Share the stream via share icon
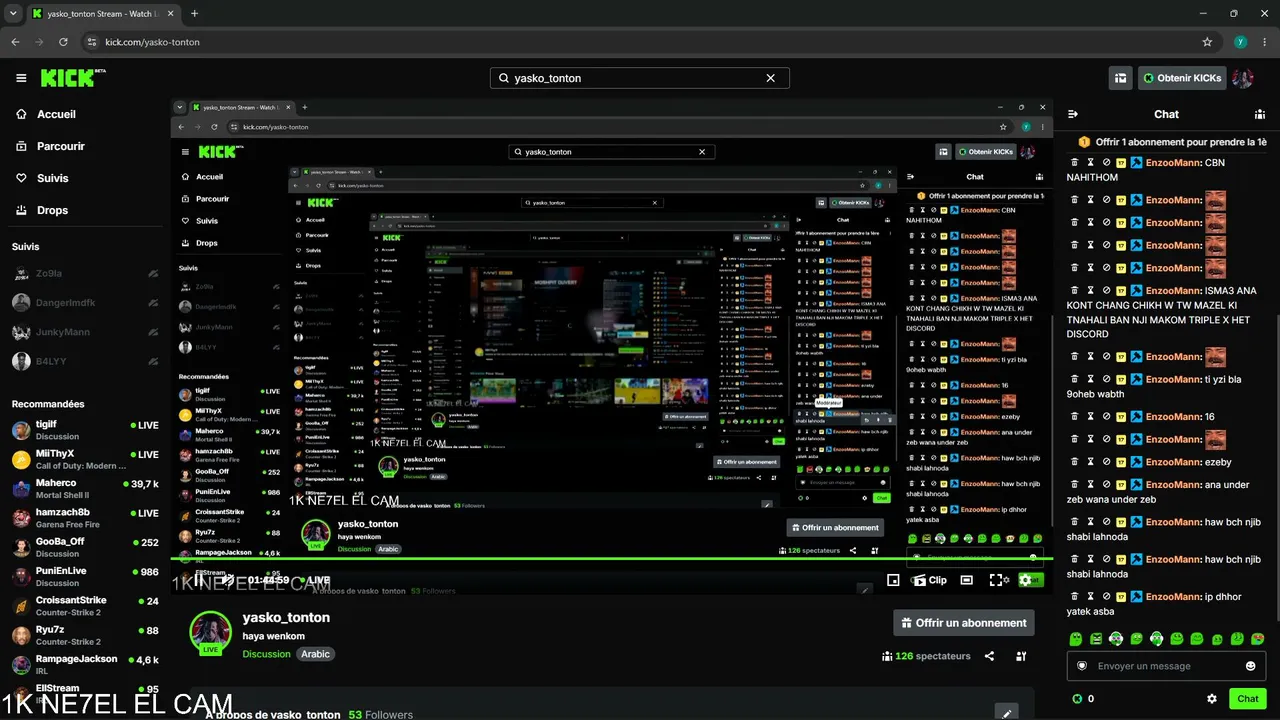This screenshot has height=720, width=1280. pyautogui.click(x=989, y=656)
